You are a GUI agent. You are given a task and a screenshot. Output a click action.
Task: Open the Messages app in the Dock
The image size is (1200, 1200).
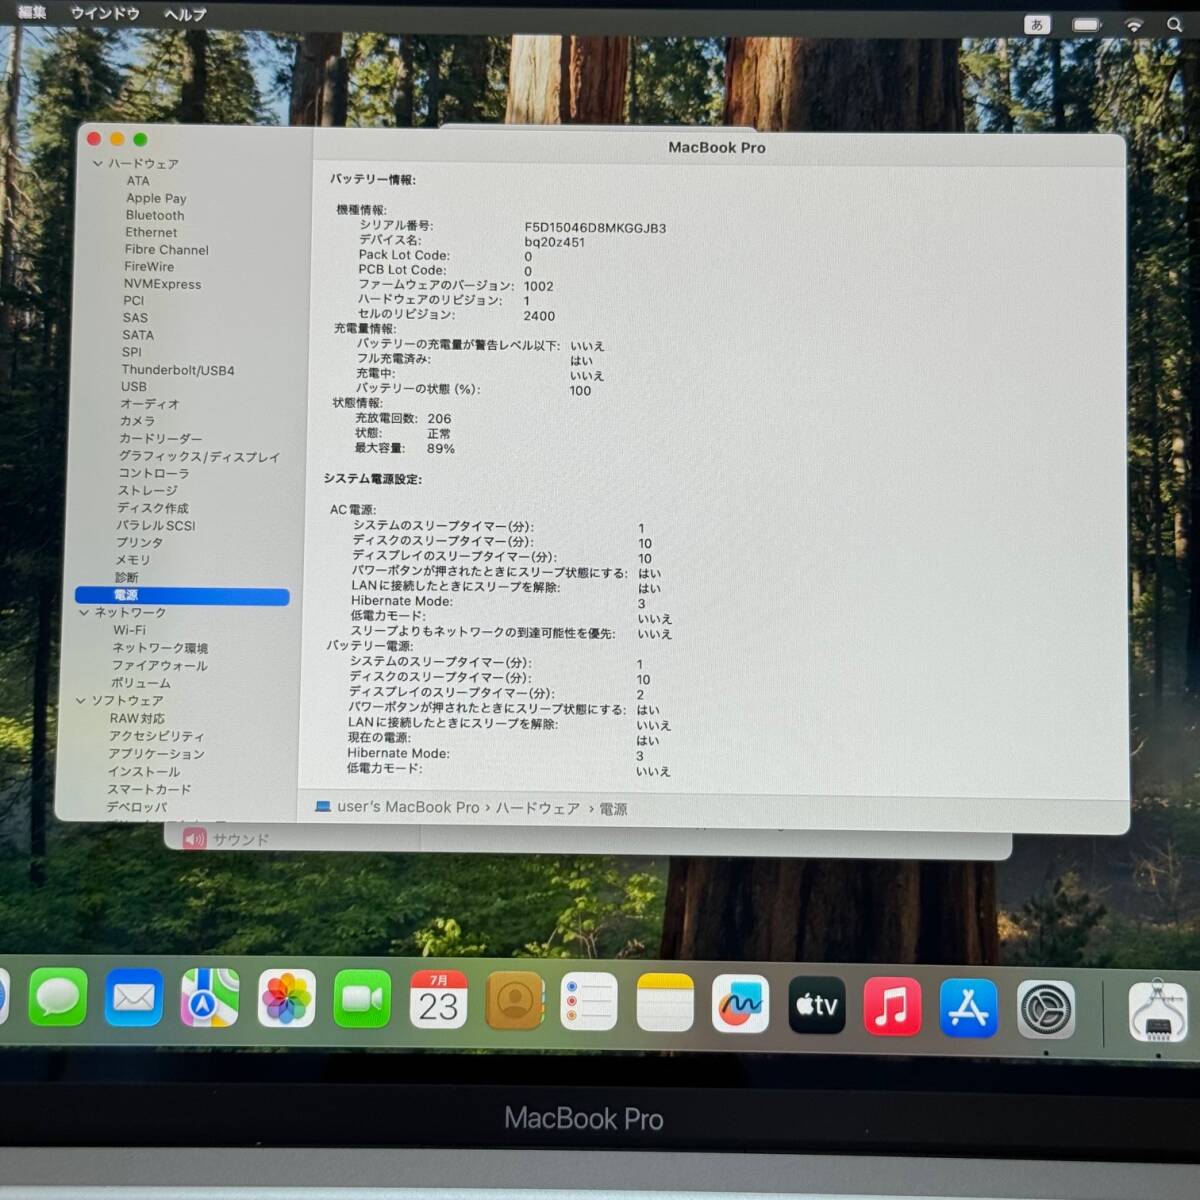click(58, 997)
